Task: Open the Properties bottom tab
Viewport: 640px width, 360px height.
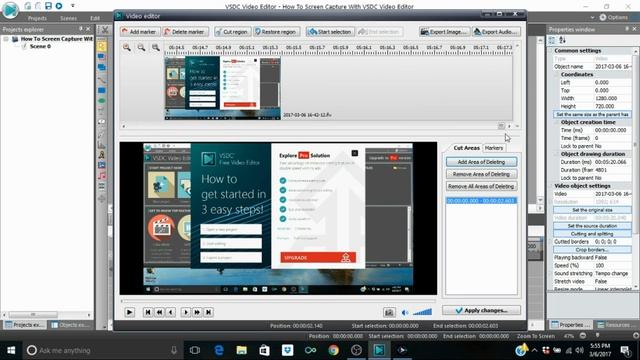Action: click(570, 325)
